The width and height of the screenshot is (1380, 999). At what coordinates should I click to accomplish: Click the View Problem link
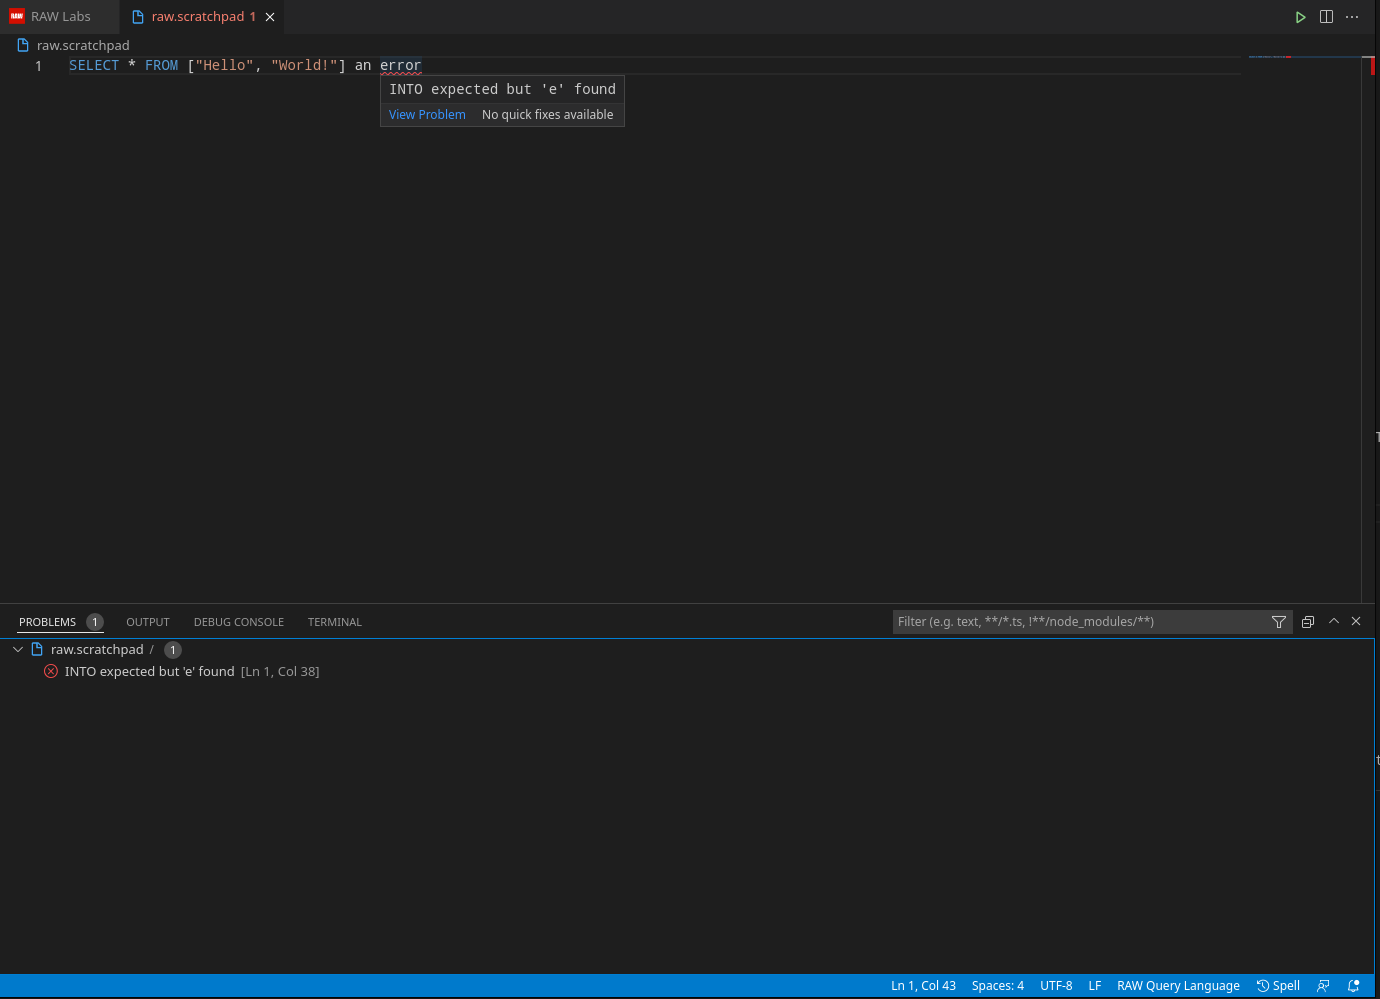coord(427,115)
